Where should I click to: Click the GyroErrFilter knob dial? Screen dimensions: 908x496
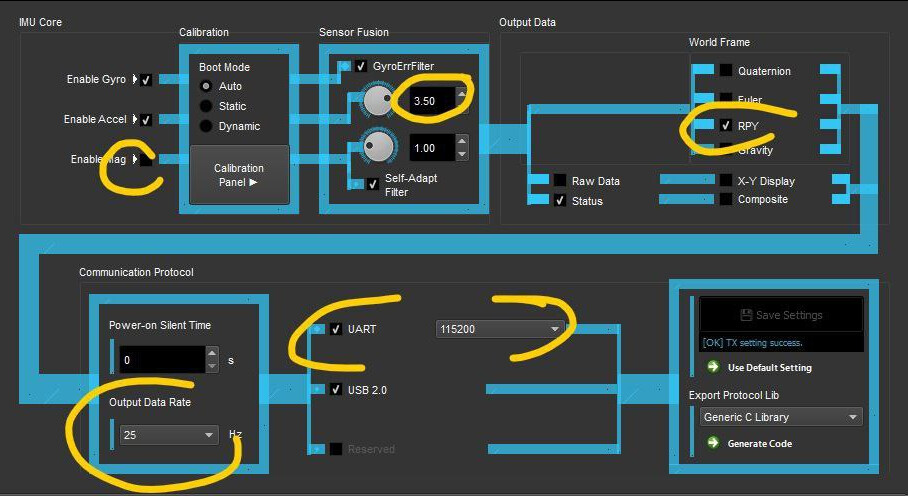tap(377, 100)
